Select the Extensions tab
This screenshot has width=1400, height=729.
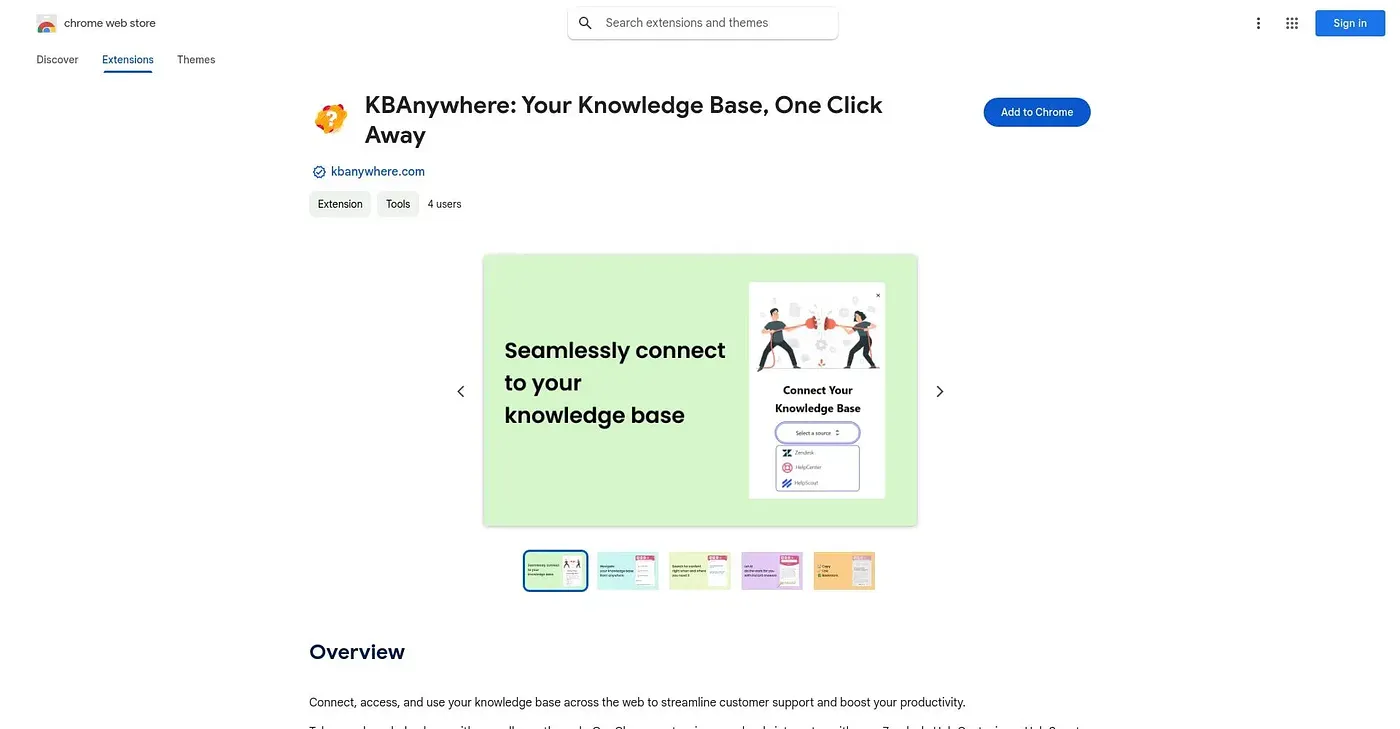pos(128,60)
